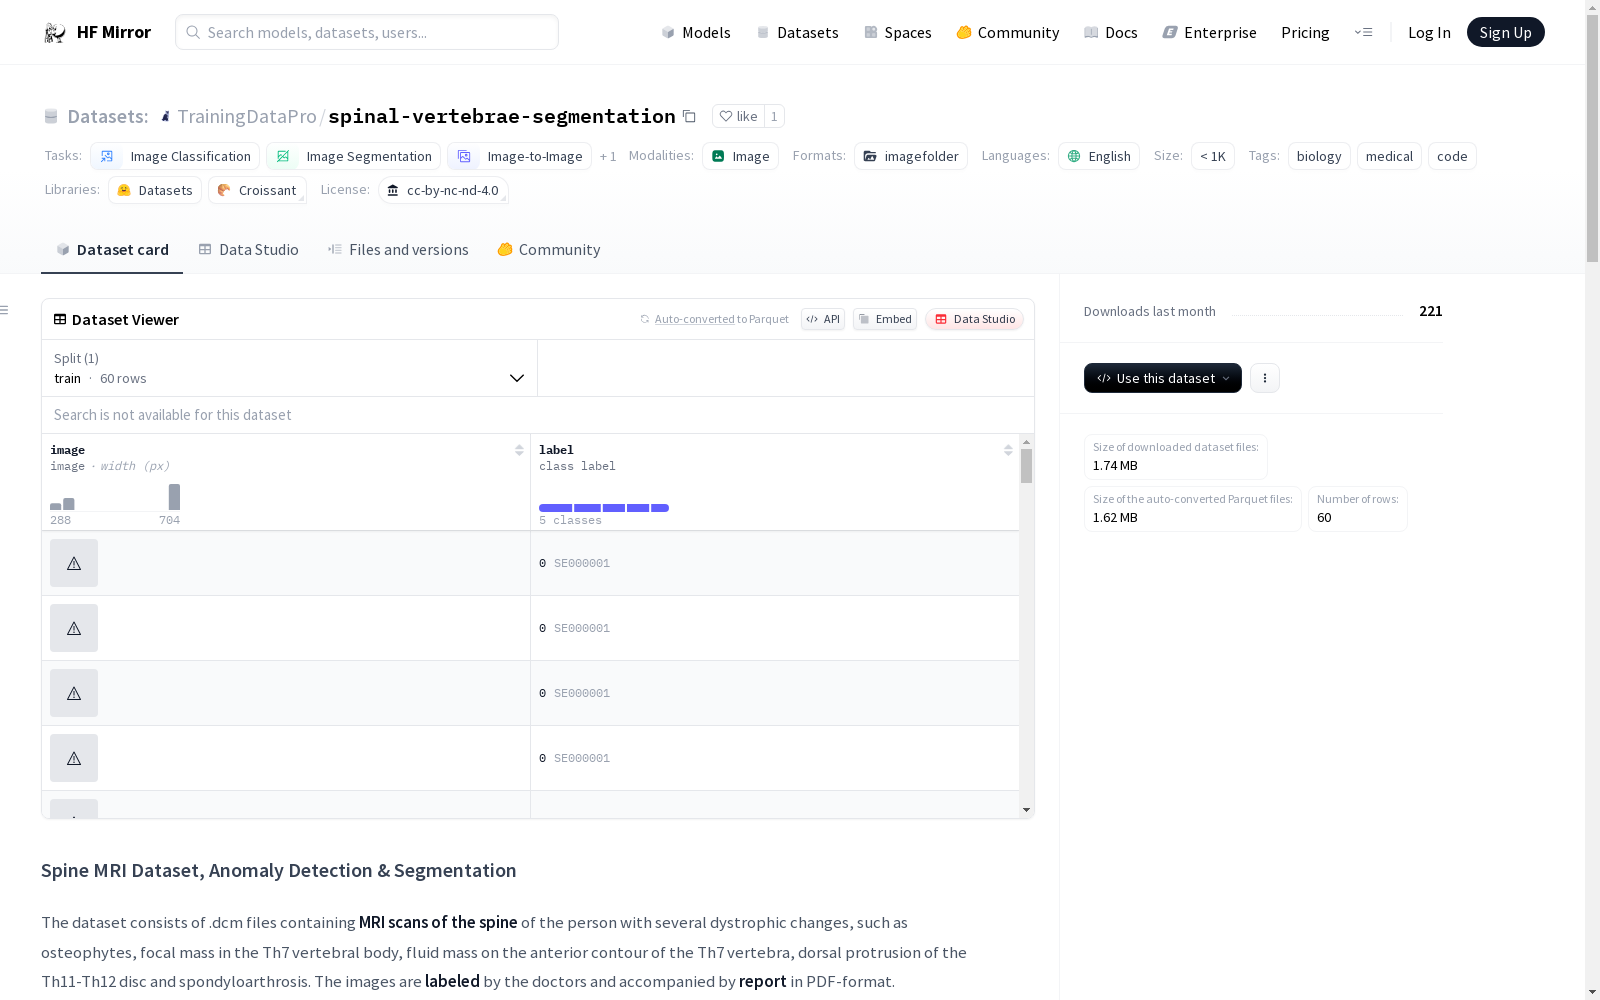Click the image width histogram
This screenshot has width=1600, height=1000.
115,497
